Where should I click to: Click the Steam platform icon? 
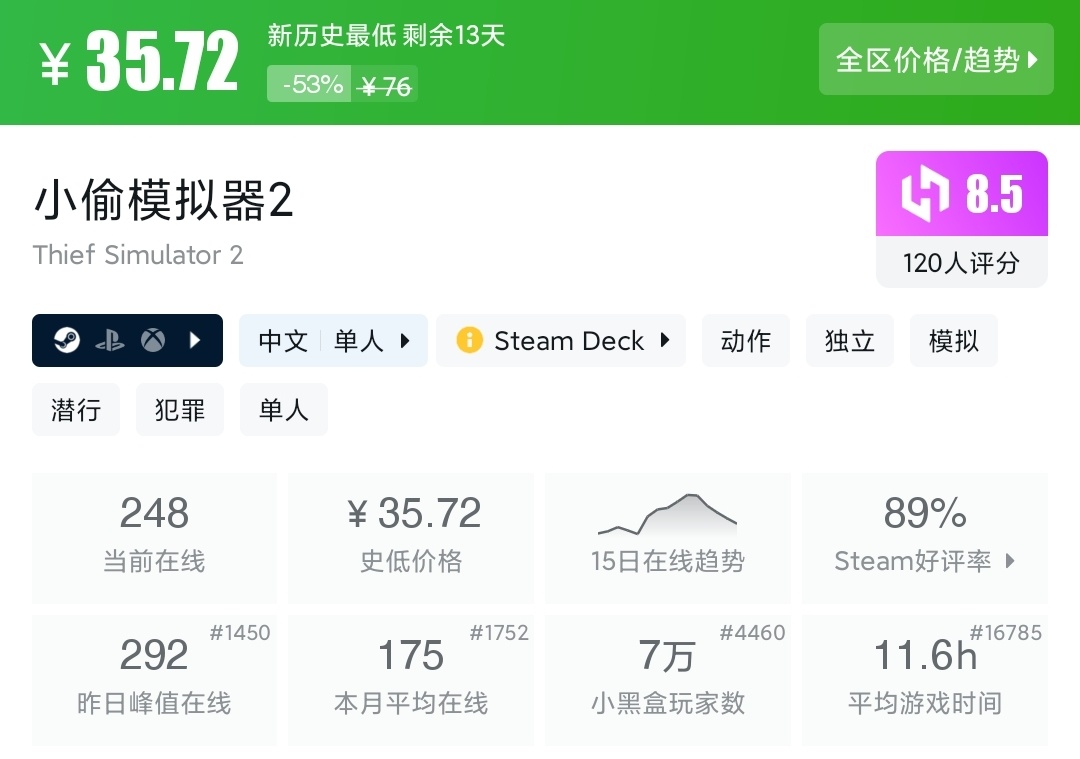point(67,341)
